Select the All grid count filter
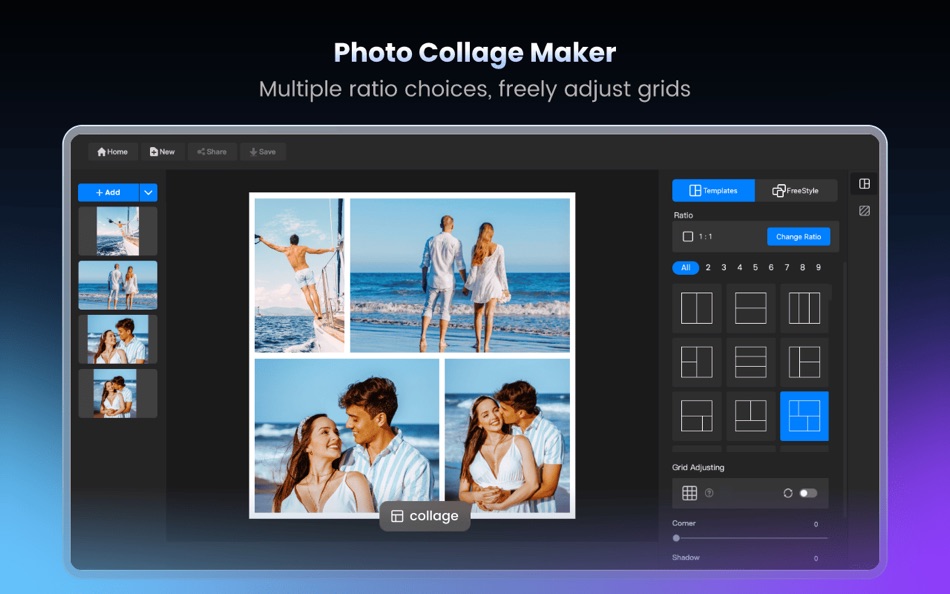The height and width of the screenshot is (594, 950). pos(685,267)
